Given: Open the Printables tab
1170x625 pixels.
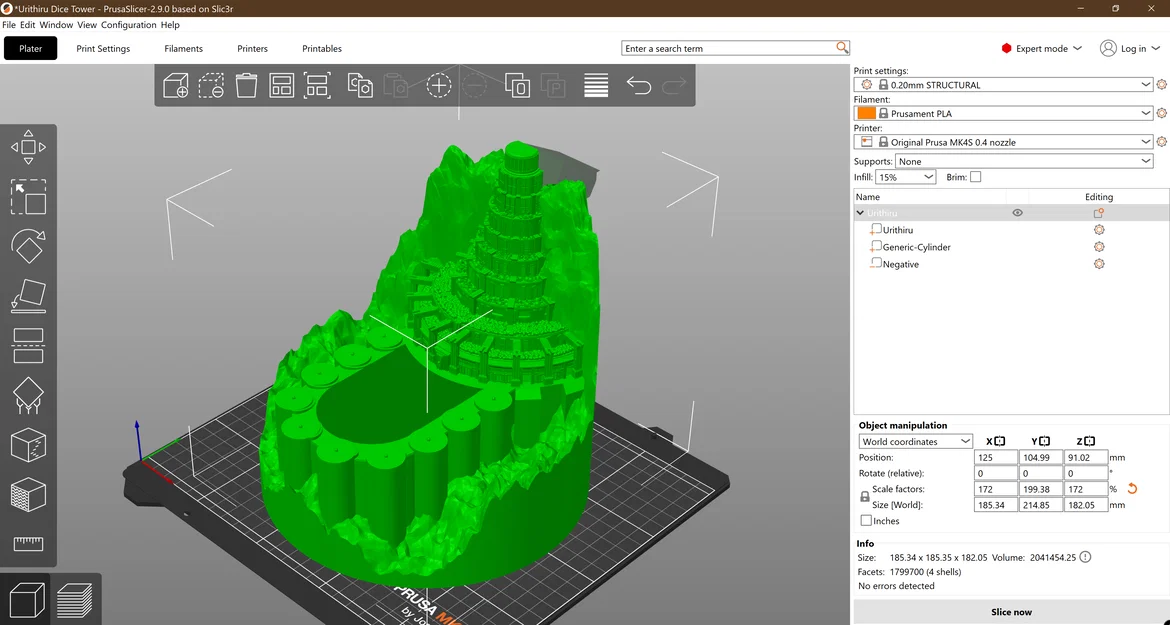Looking at the screenshot, I should [x=322, y=48].
